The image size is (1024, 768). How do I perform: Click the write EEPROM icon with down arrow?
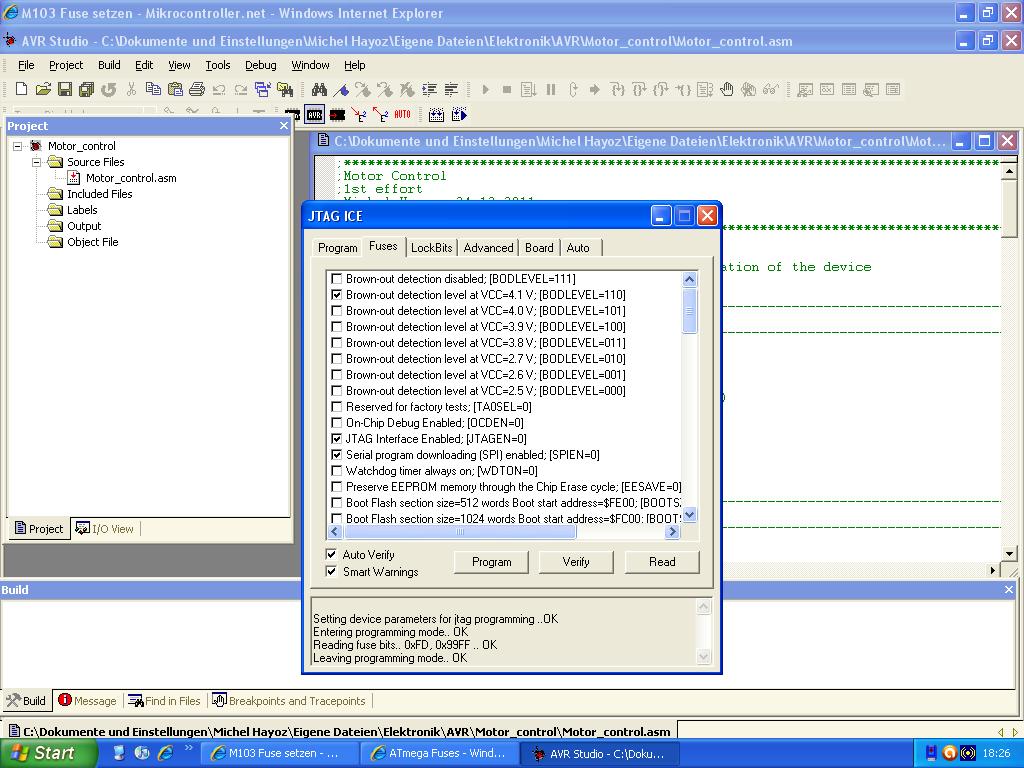(x=359, y=115)
